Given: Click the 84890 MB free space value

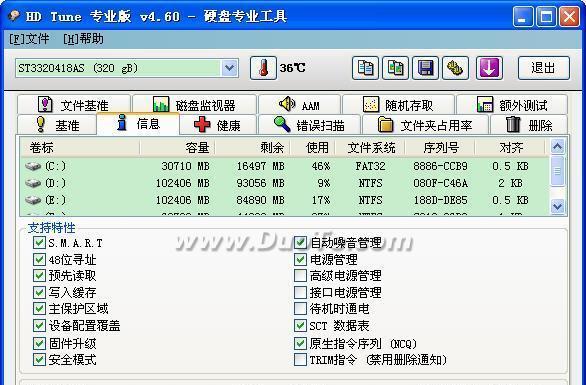Looking at the screenshot, I should coord(260,200).
